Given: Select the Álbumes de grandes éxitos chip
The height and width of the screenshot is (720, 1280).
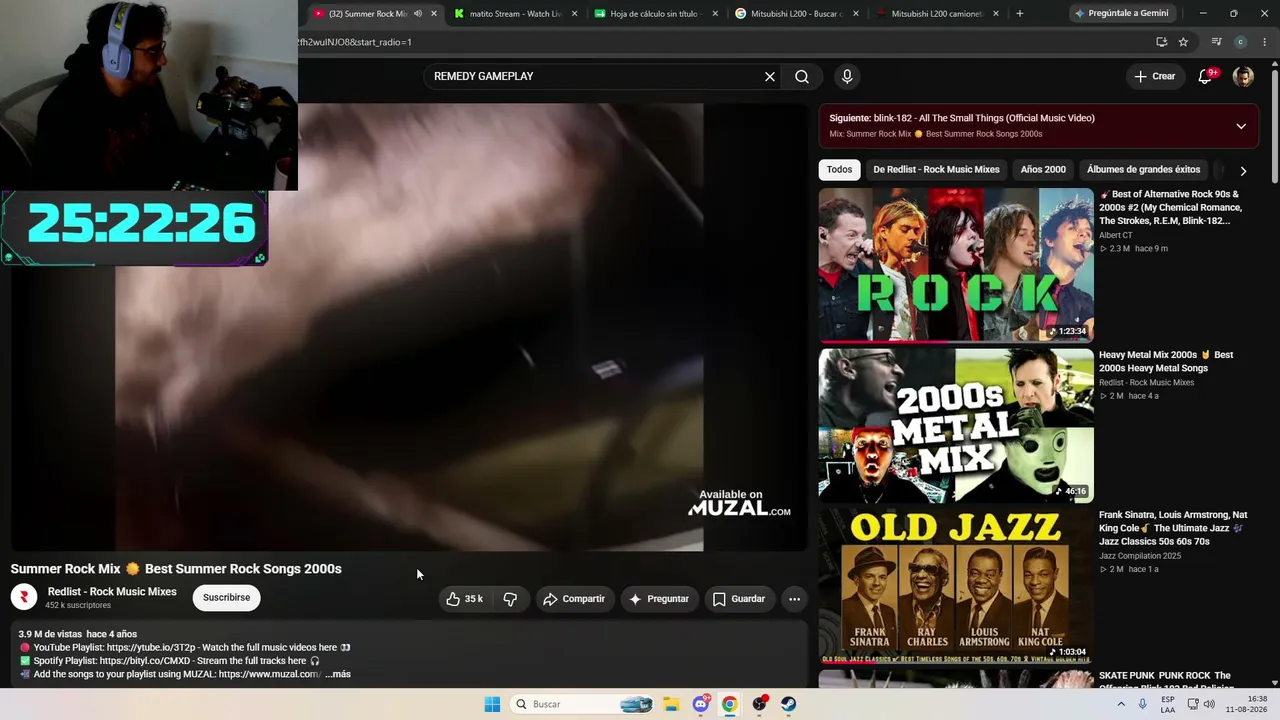Looking at the screenshot, I should [x=1143, y=170].
